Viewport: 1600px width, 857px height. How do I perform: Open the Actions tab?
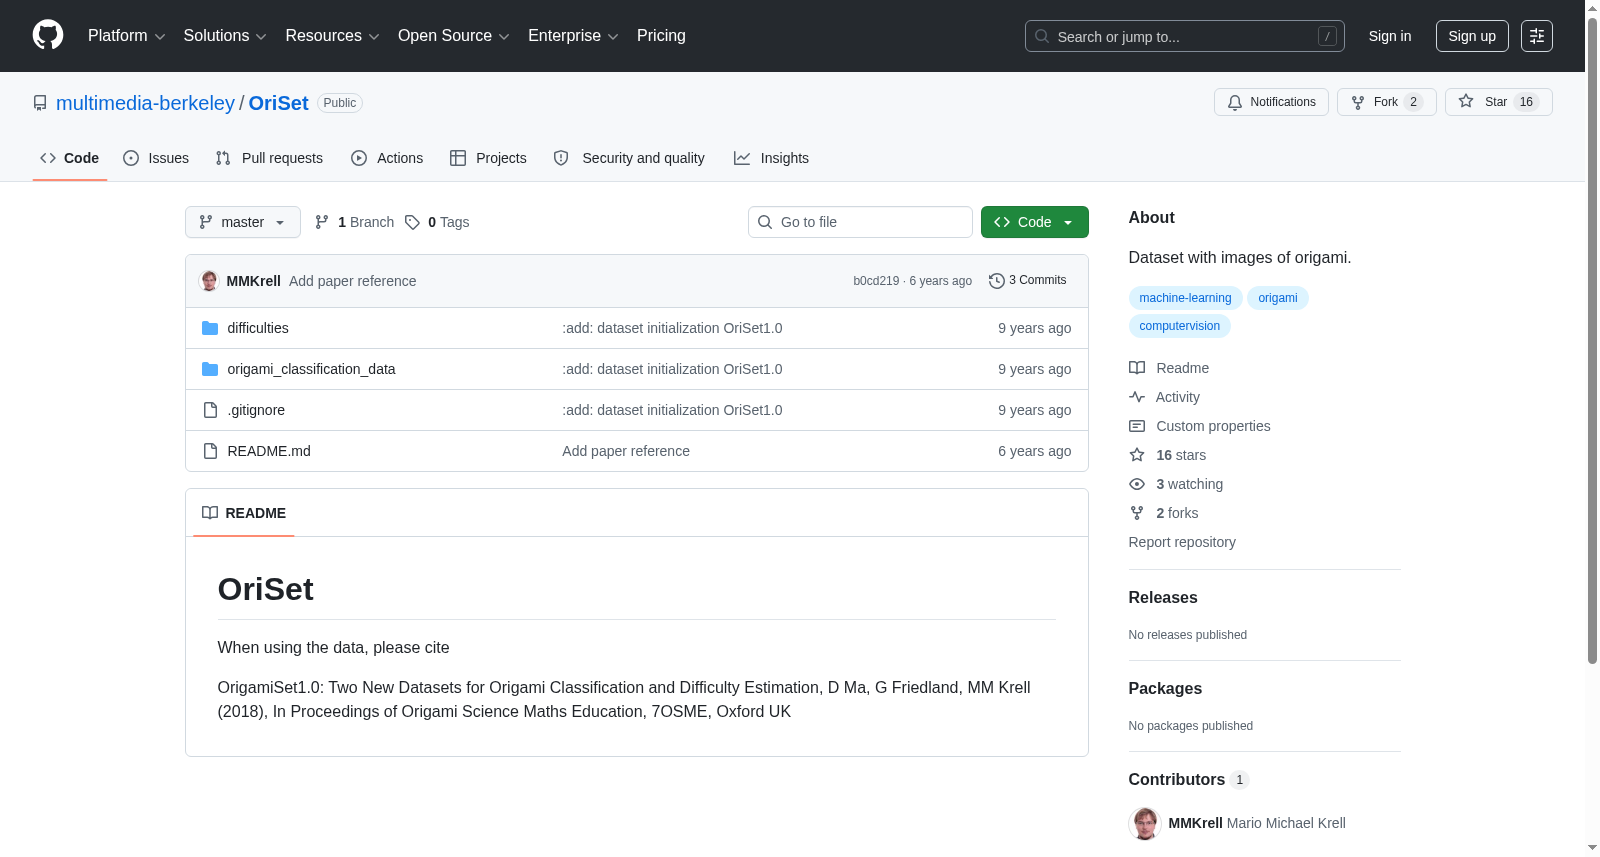point(387,158)
